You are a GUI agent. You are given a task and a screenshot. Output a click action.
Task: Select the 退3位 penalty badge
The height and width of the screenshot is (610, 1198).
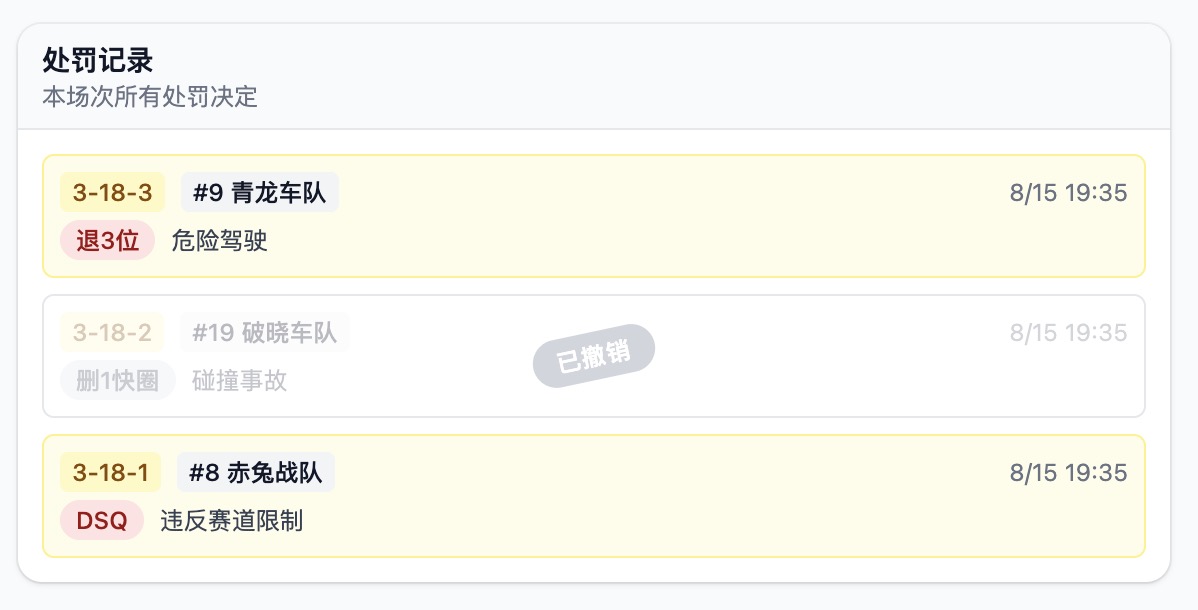point(107,240)
